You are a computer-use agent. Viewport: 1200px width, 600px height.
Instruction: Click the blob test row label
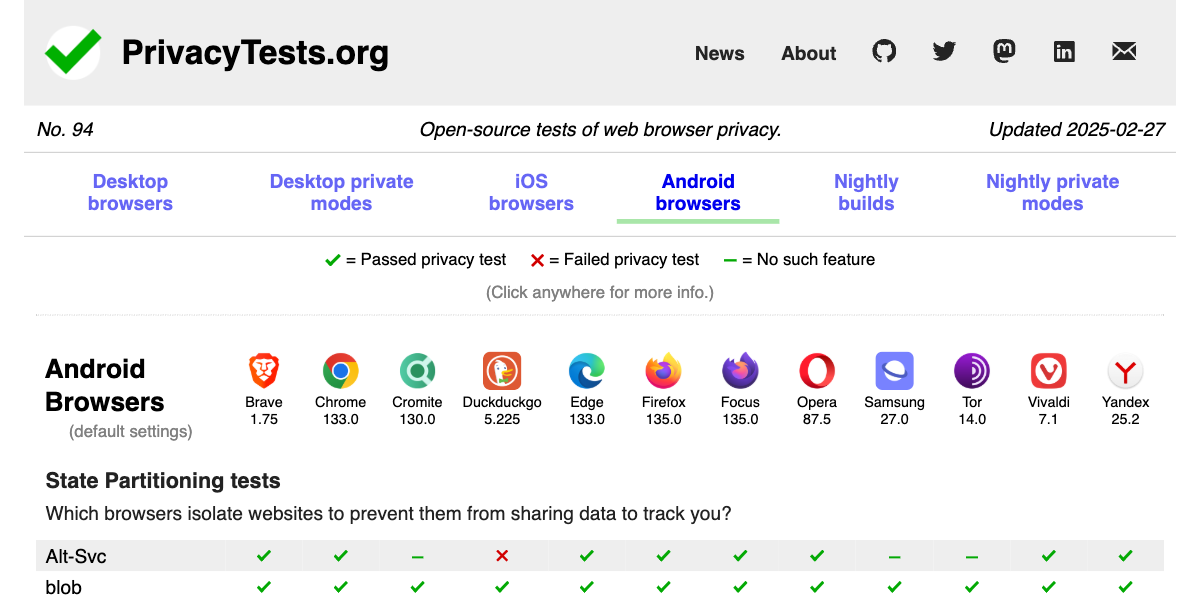pos(64,587)
